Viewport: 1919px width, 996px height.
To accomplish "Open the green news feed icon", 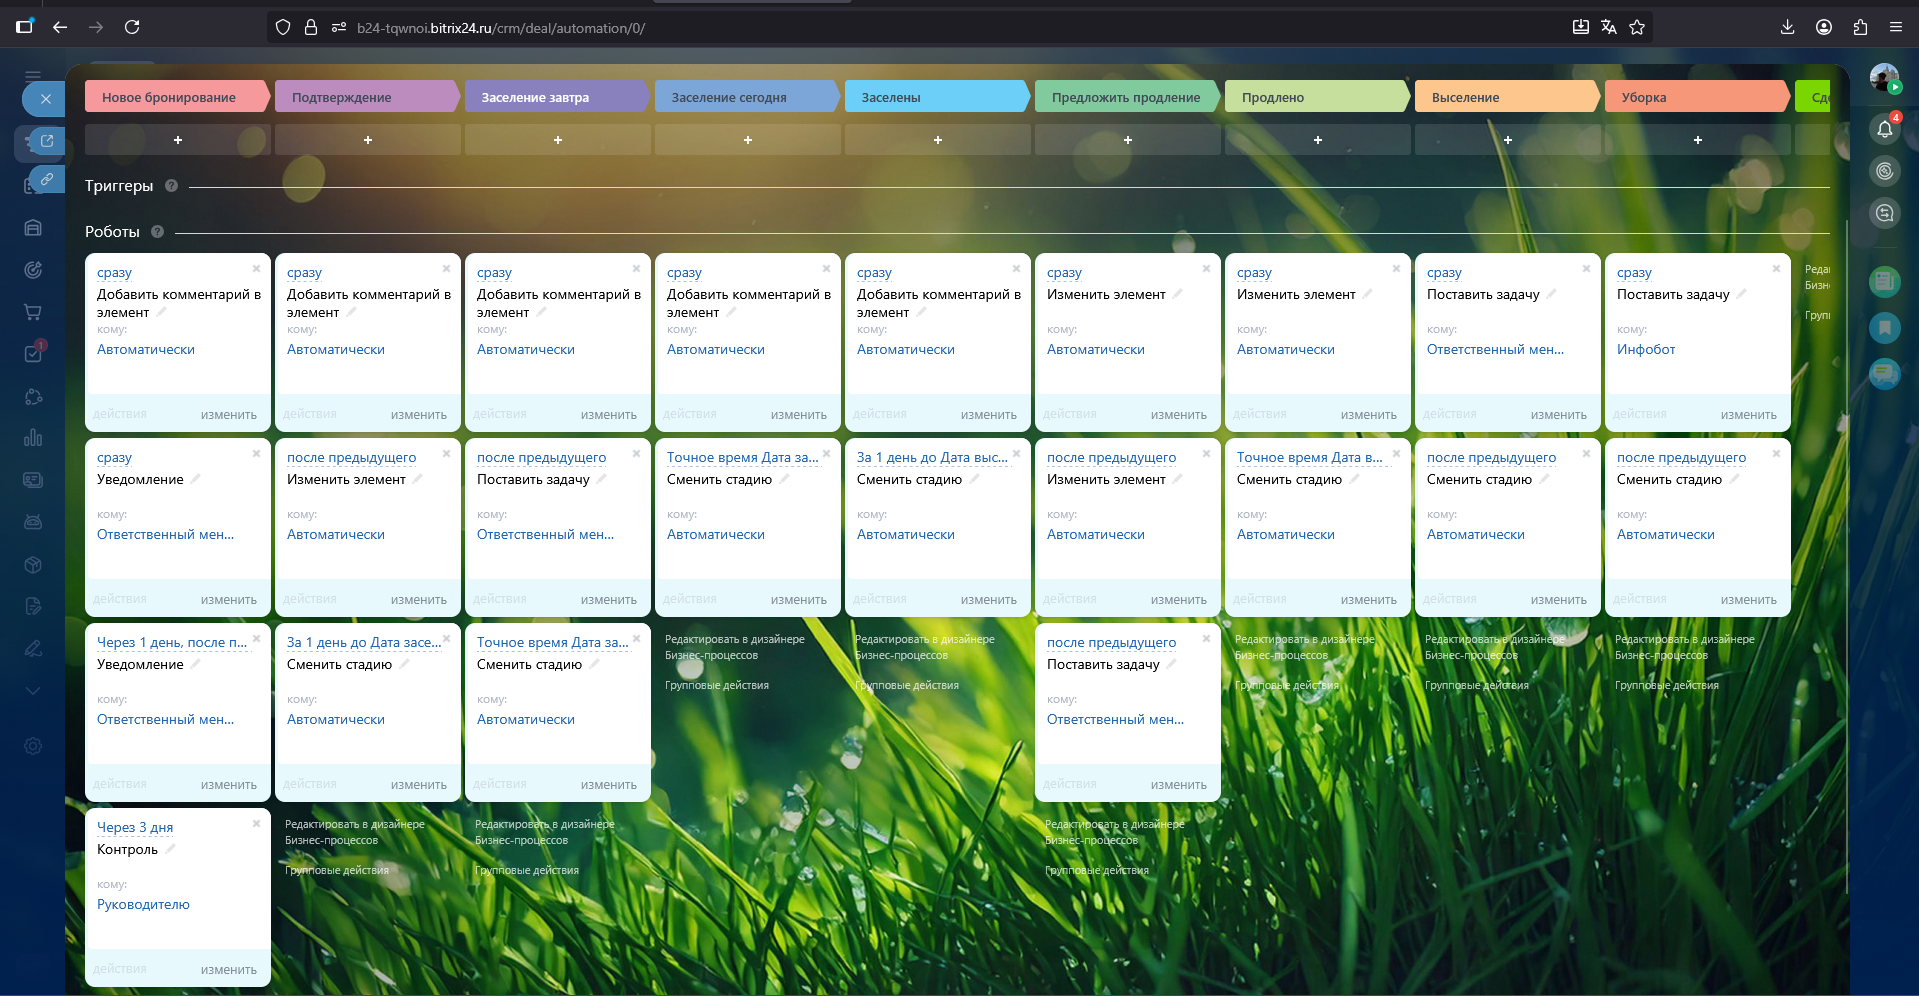I will pyautogui.click(x=1885, y=282).
